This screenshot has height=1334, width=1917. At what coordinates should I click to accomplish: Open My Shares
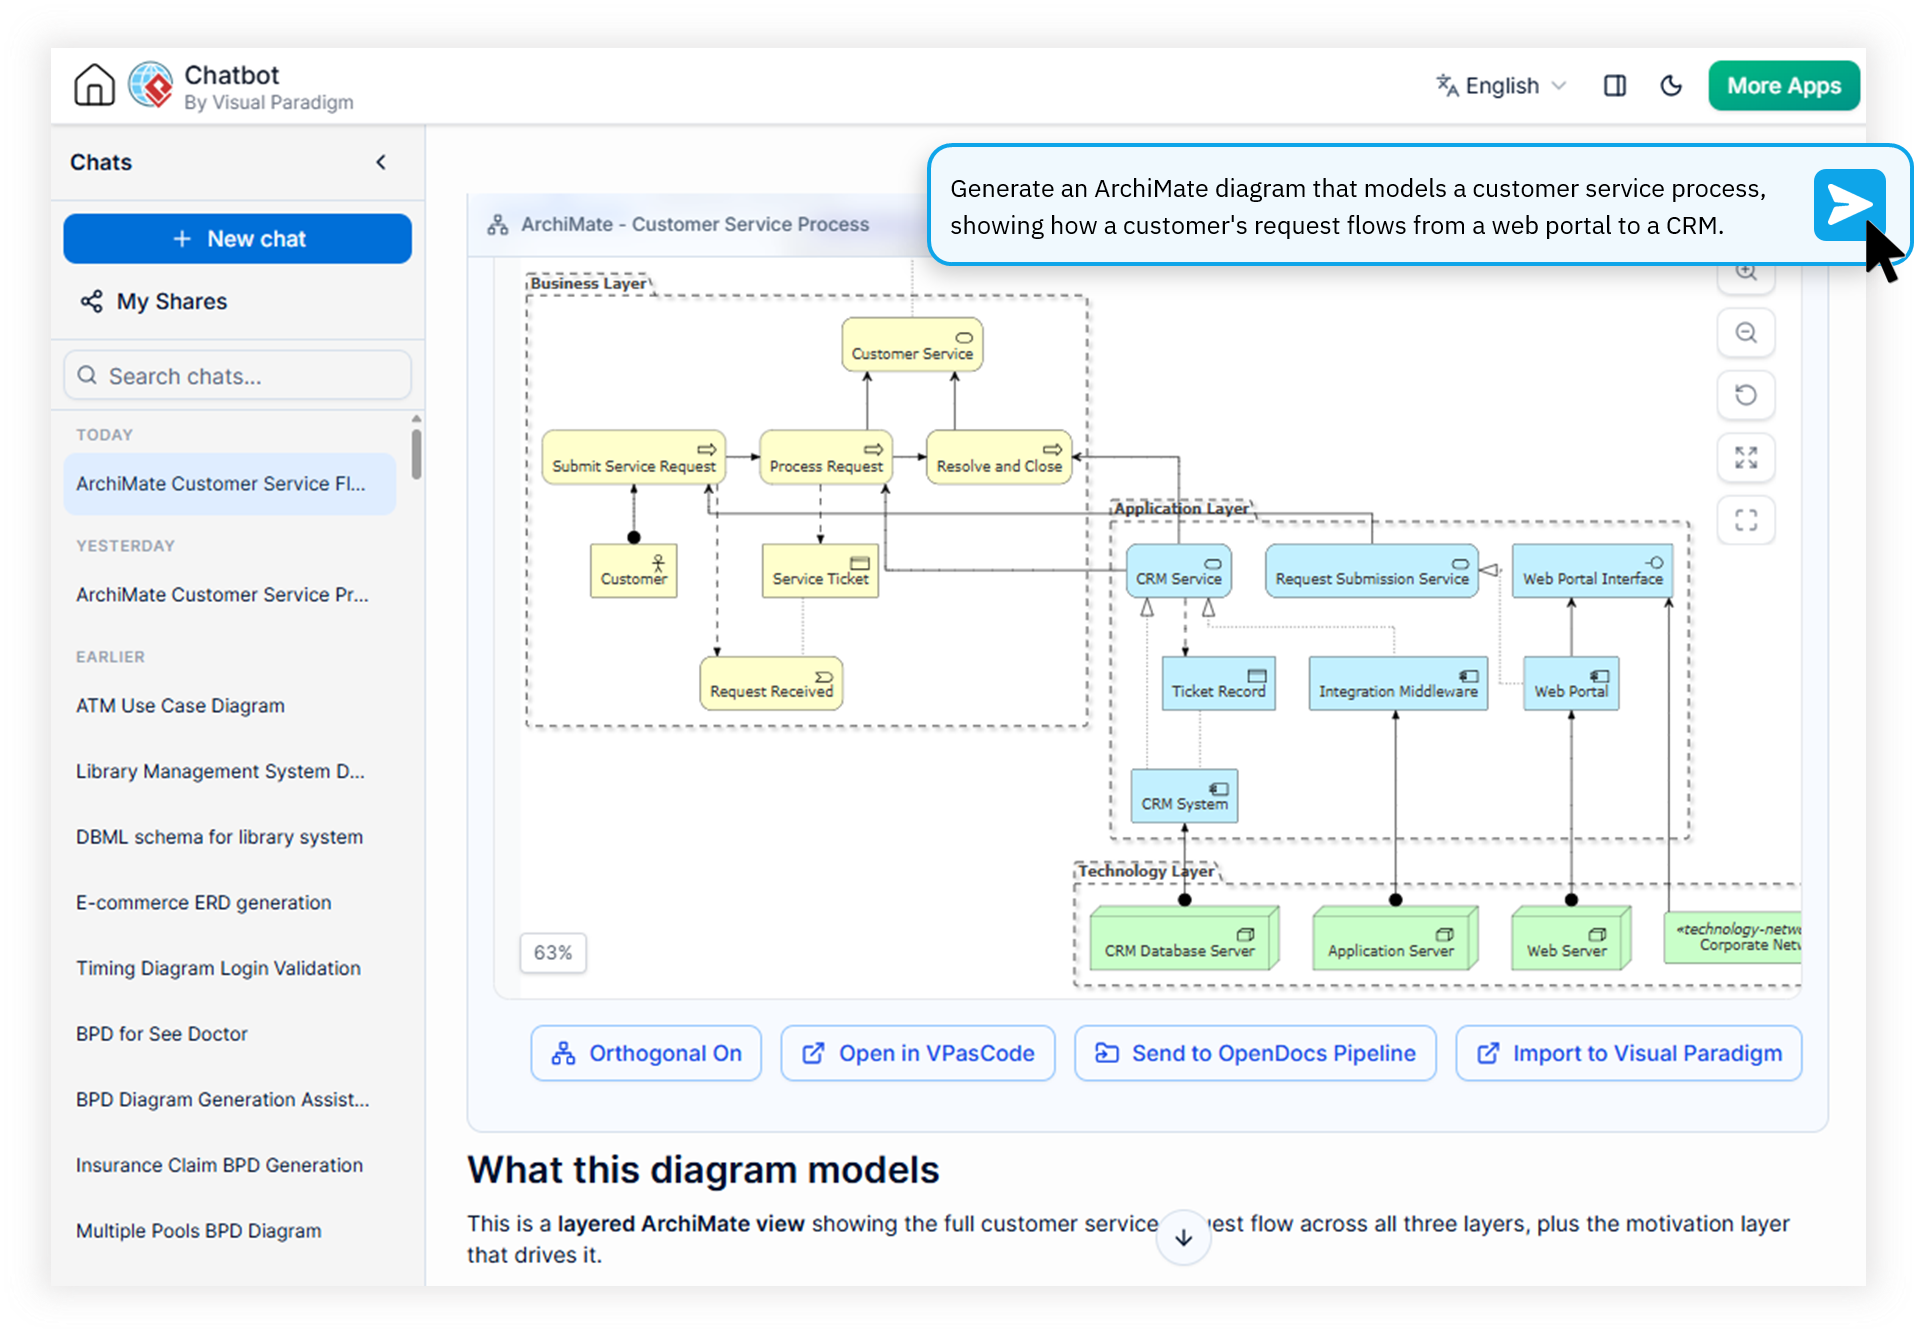(x=154, y=301)
